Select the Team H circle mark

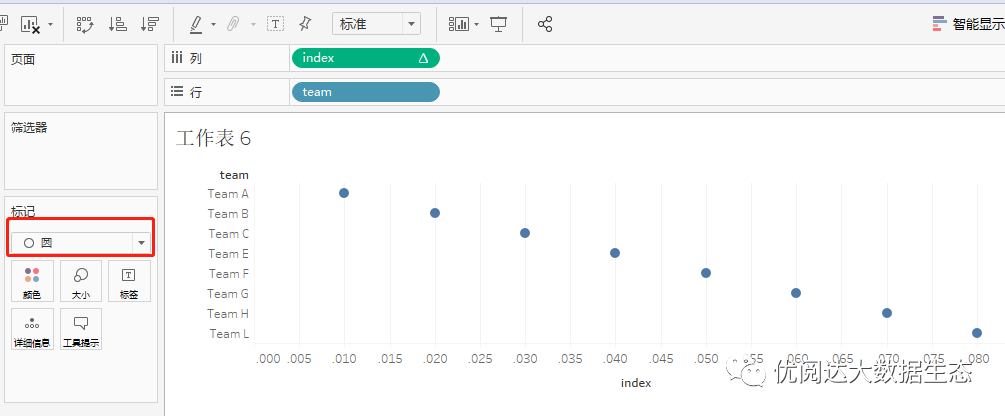click(x=887, y=313)
